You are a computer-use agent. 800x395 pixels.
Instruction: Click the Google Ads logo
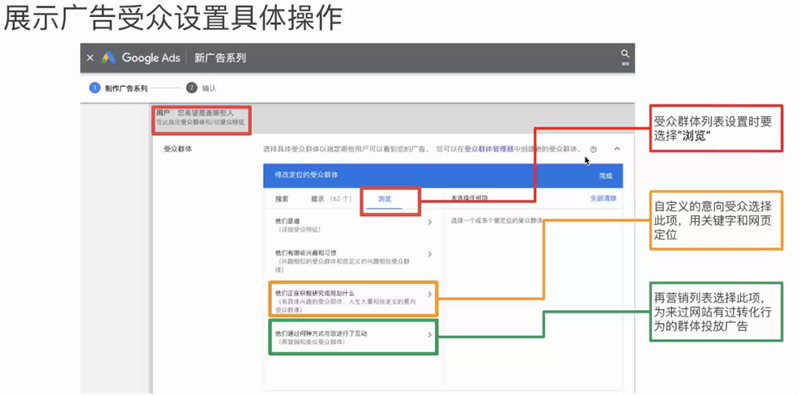(108, 58)
